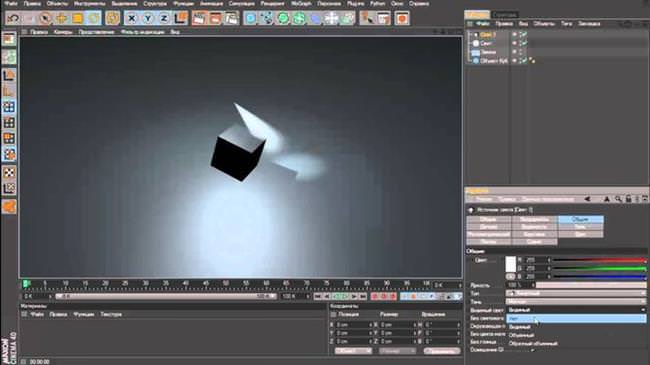Click the padlock icon in attributes panel

click(628, 199)
